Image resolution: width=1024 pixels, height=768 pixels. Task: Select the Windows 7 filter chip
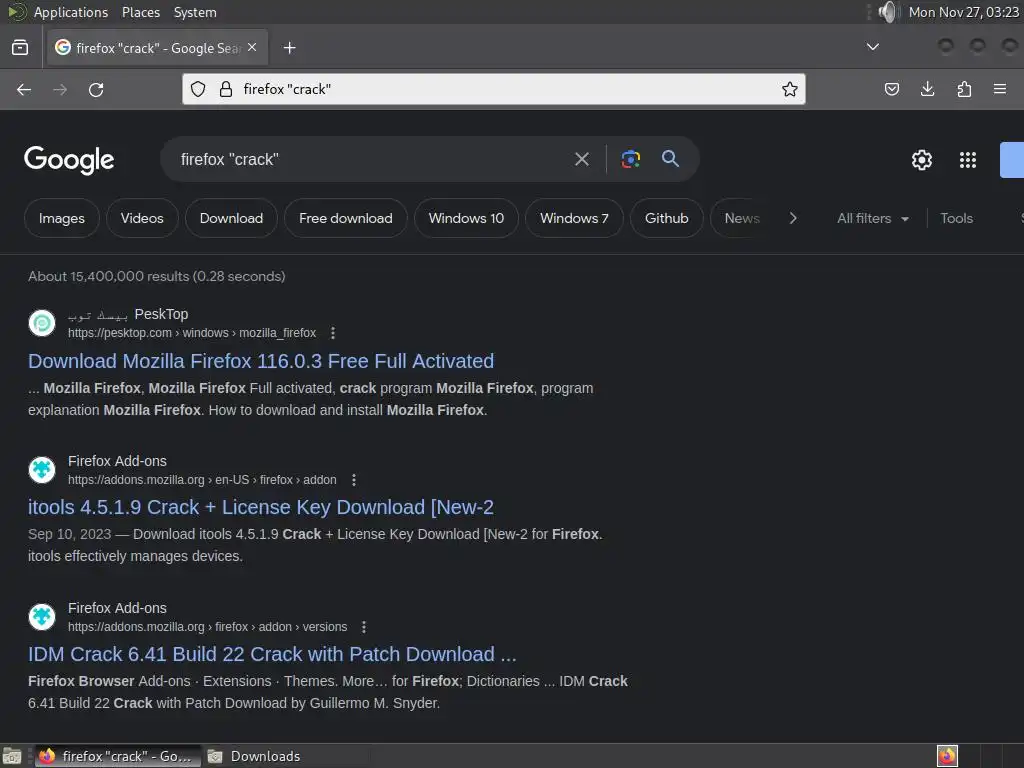[574, 218]
